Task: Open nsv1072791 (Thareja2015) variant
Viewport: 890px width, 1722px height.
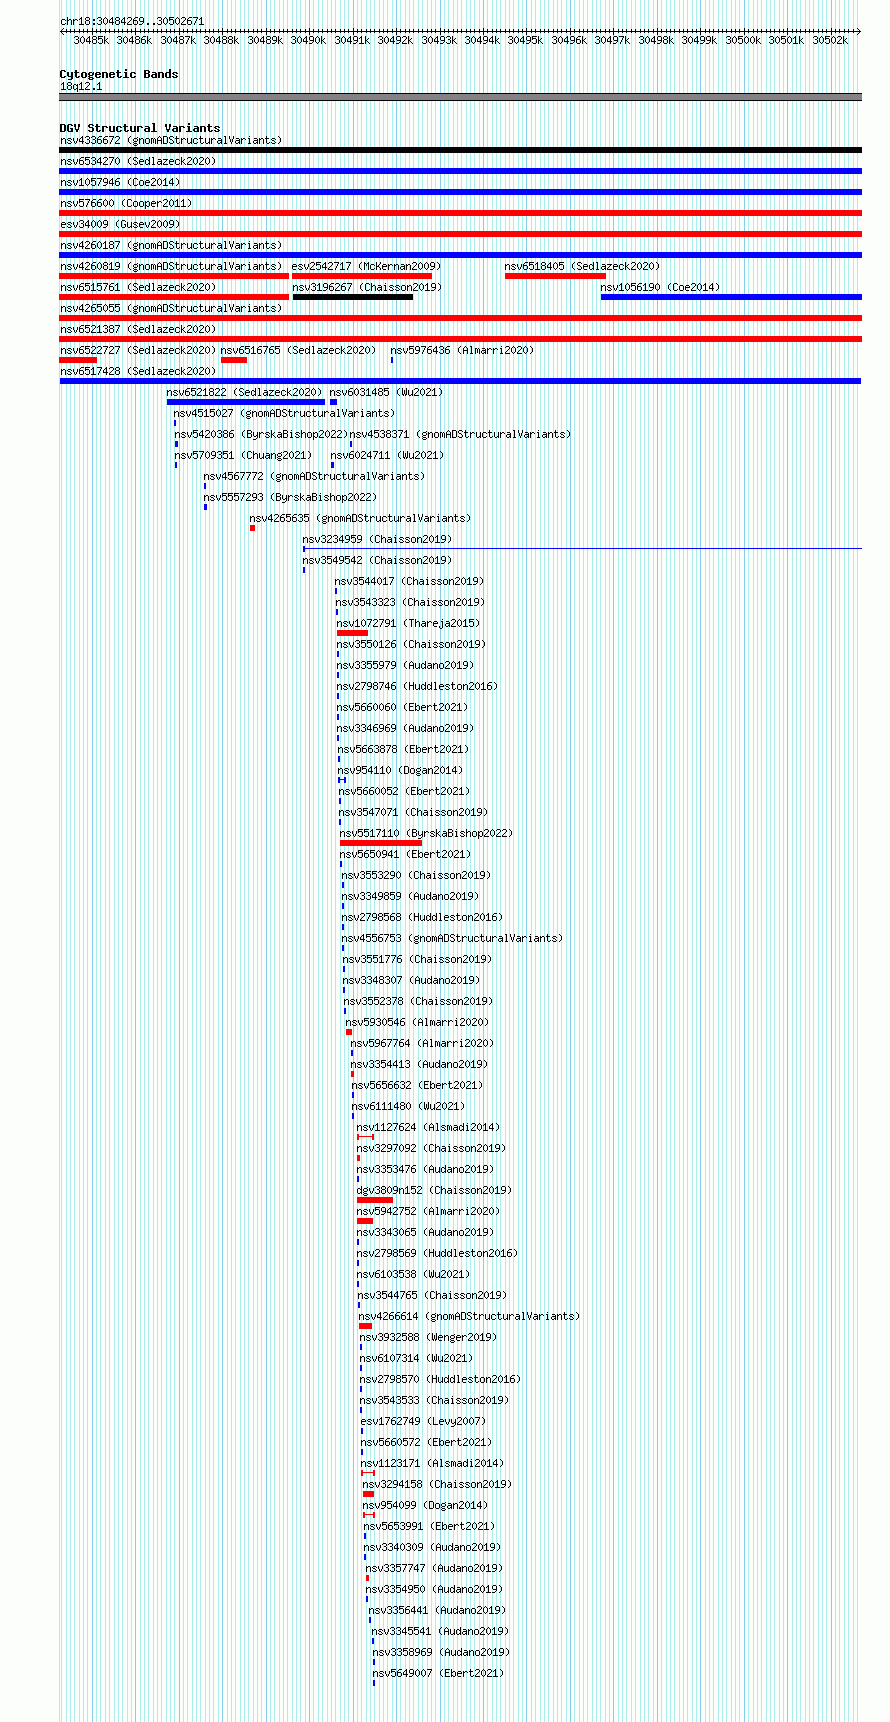Action: [409, 623]
